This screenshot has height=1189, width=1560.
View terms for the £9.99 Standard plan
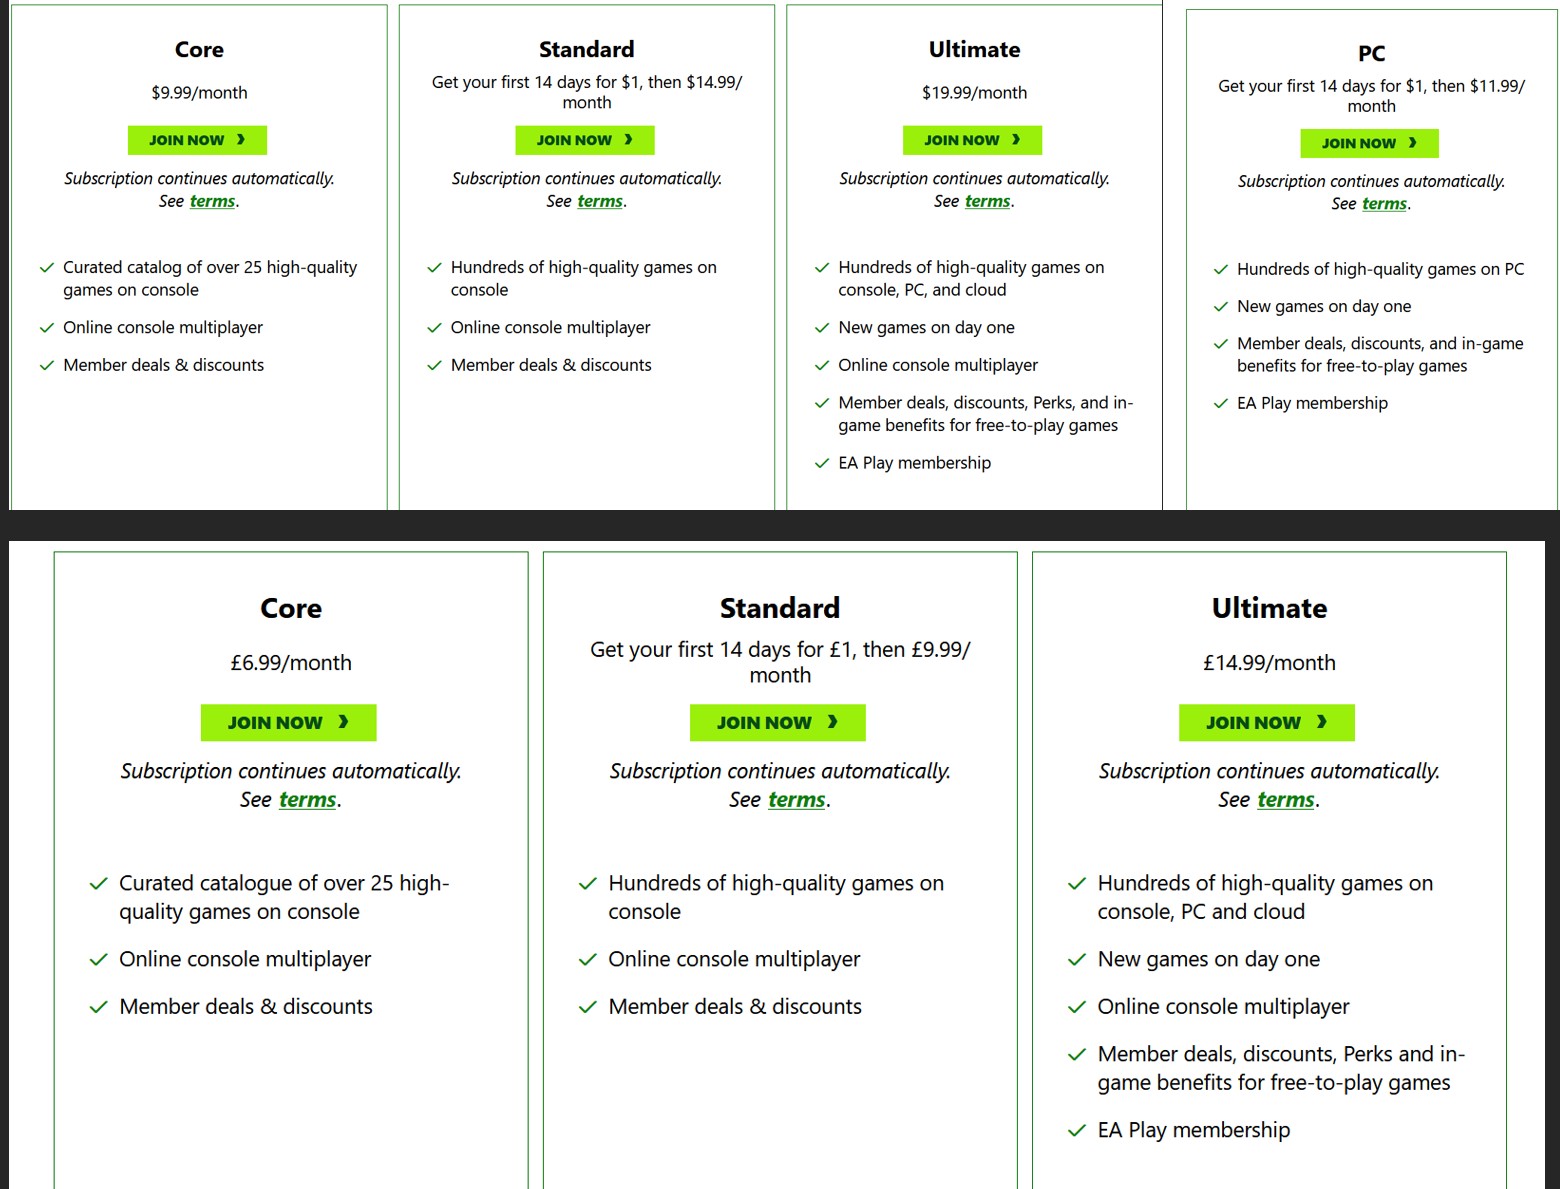click(796, 800)
